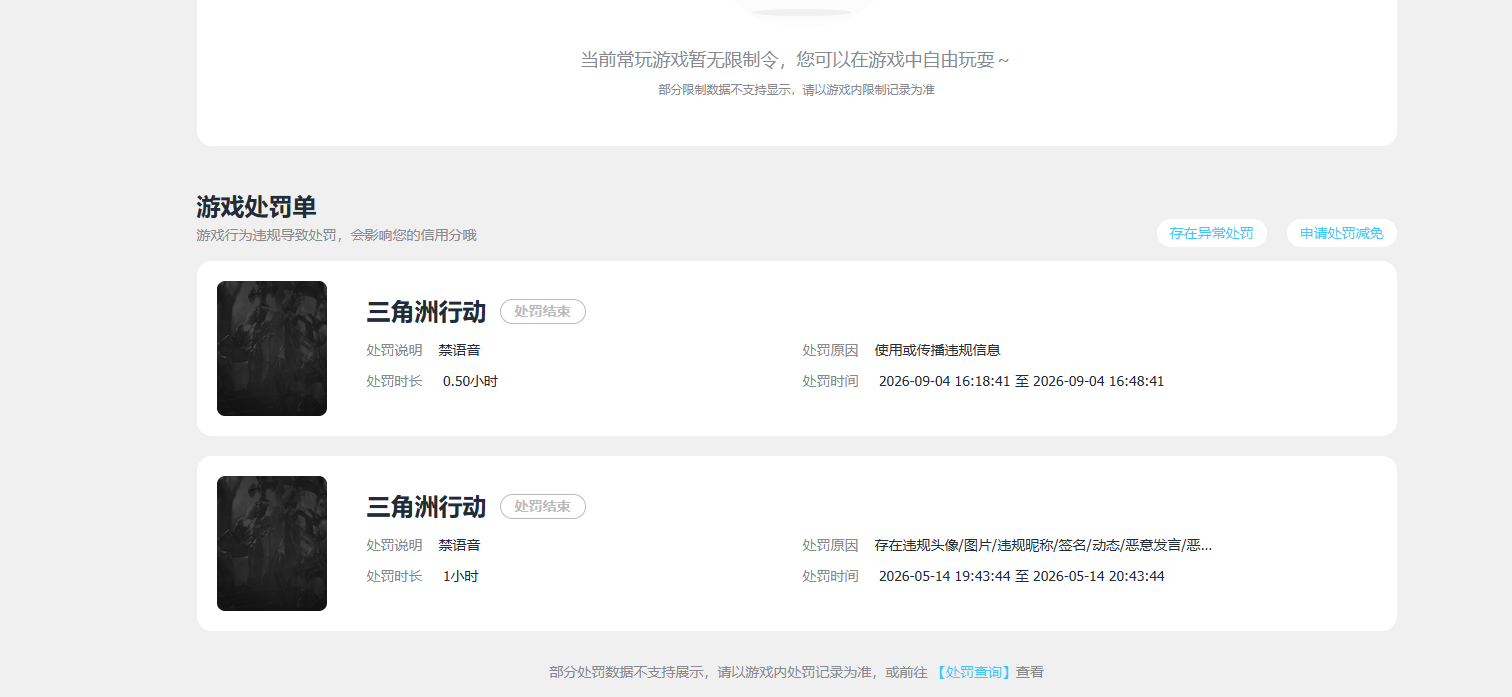
Task: Select the 1小时 duration value
Action: [x=461, y=576]
